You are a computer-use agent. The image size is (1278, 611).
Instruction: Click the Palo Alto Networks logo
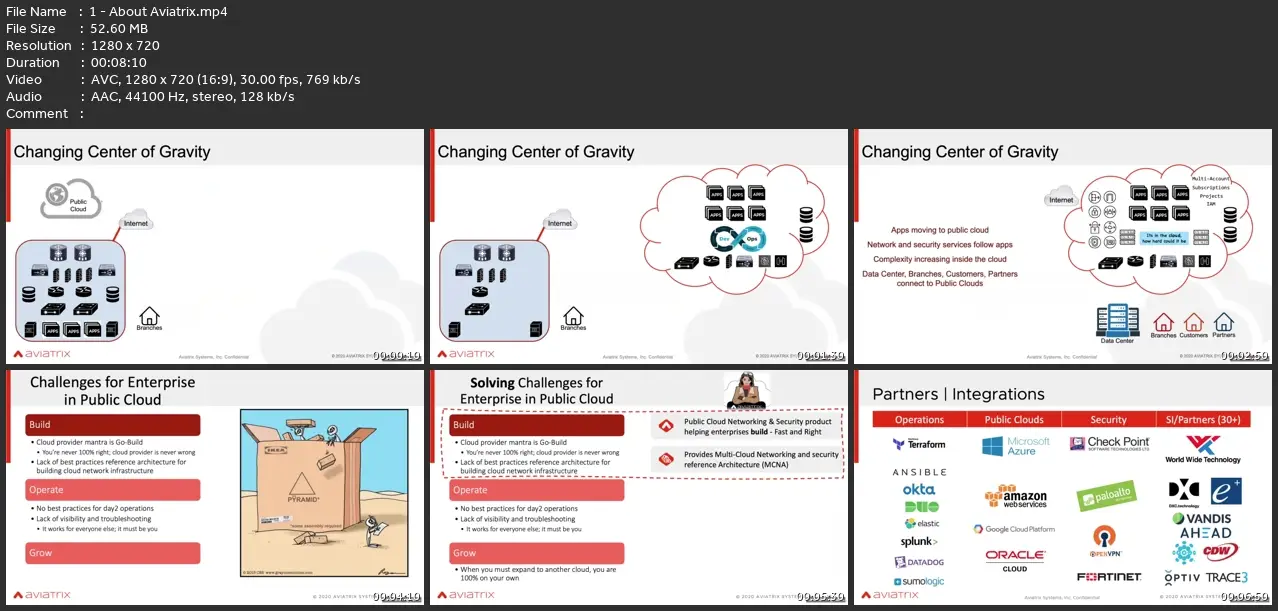click(x=1106, y=497)
